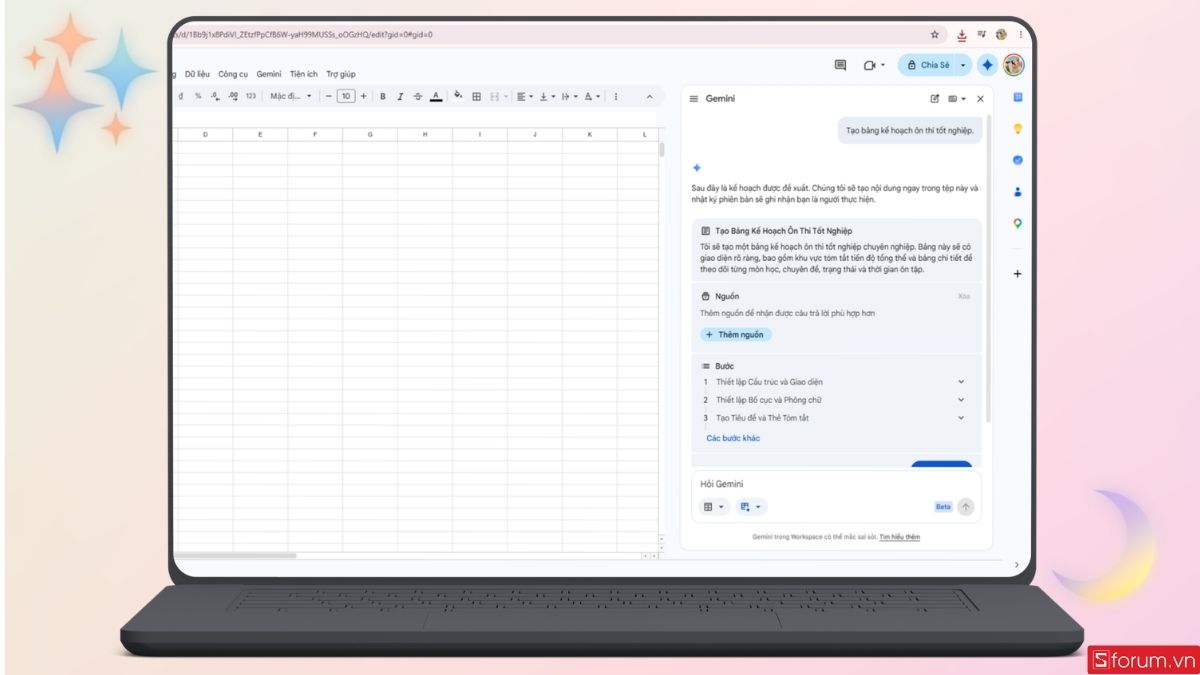This screenshot has width=1200, height=675.
Task: Click the side panel collapse arrow at bottom right
Action: point(1018,565)
